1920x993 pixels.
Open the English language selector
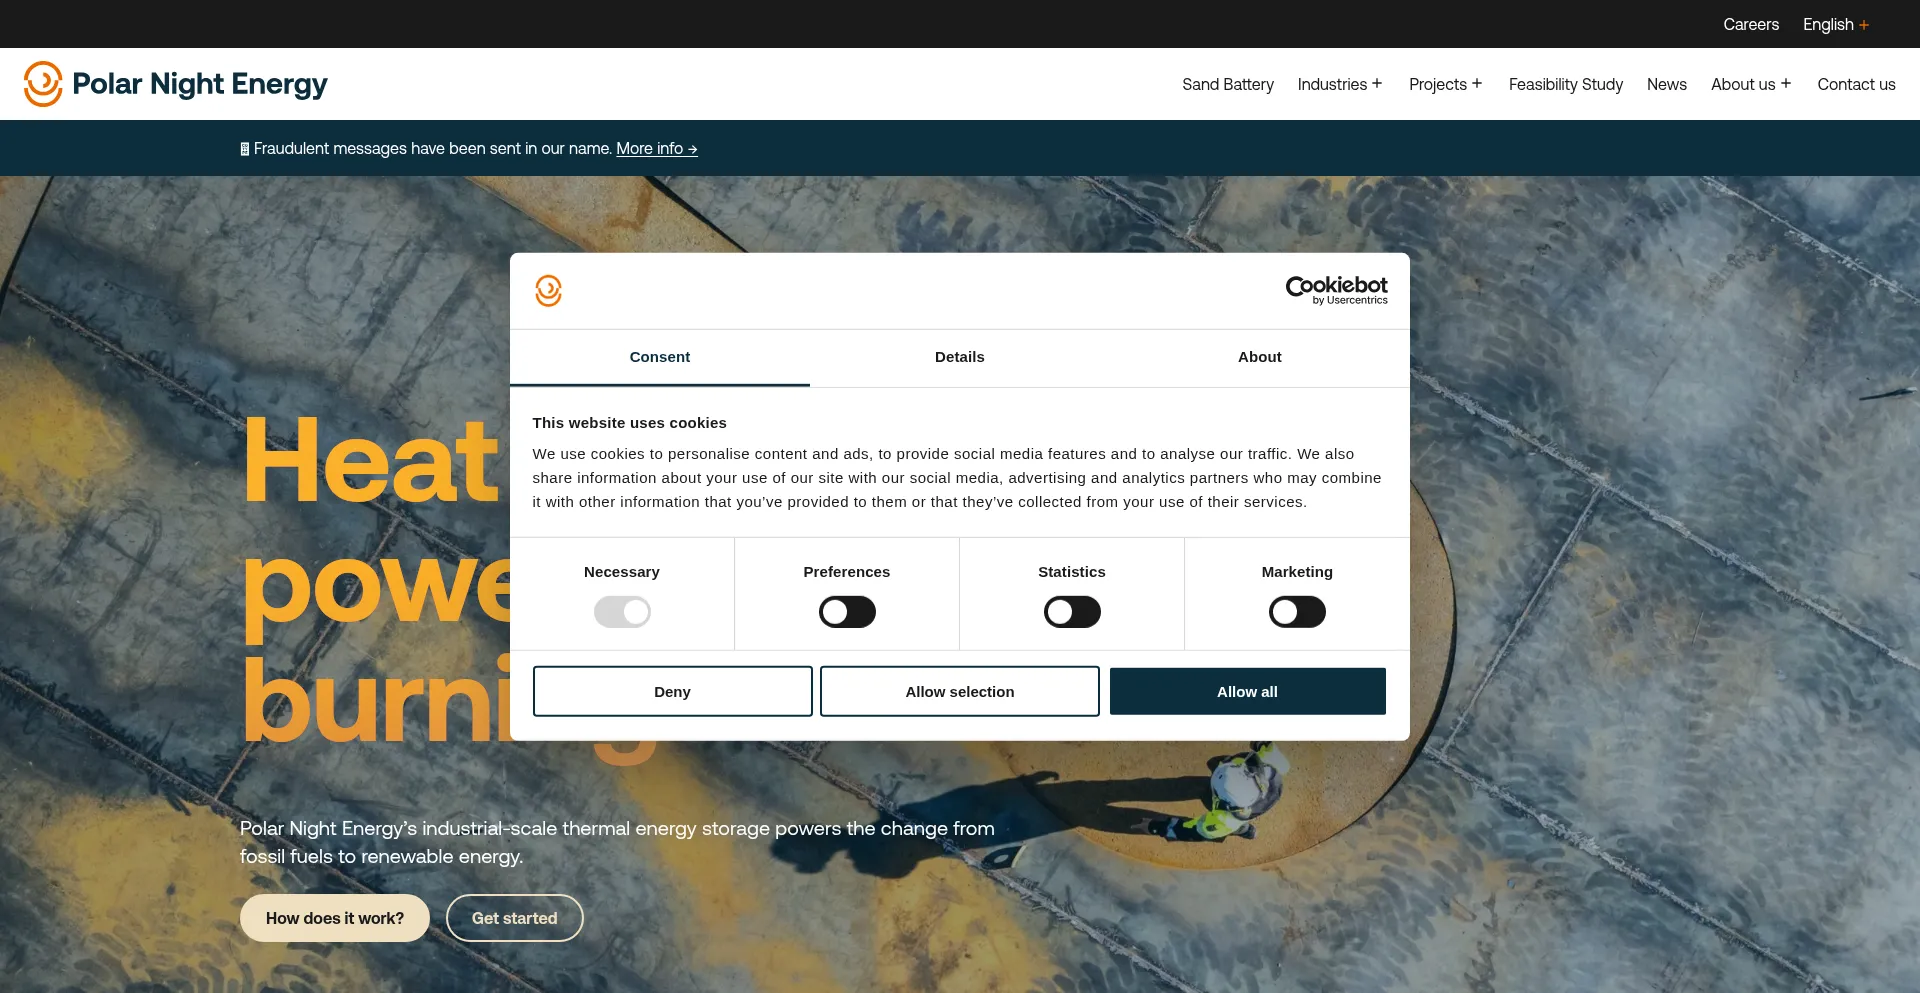(x=1835, y=25)
